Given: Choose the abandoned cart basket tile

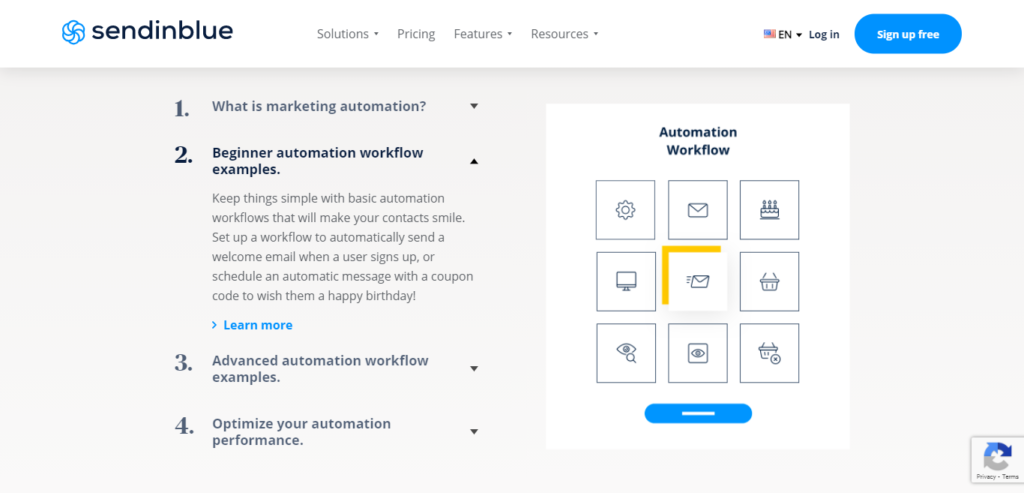Looking at the screenshot, I should tap(769, 353).
